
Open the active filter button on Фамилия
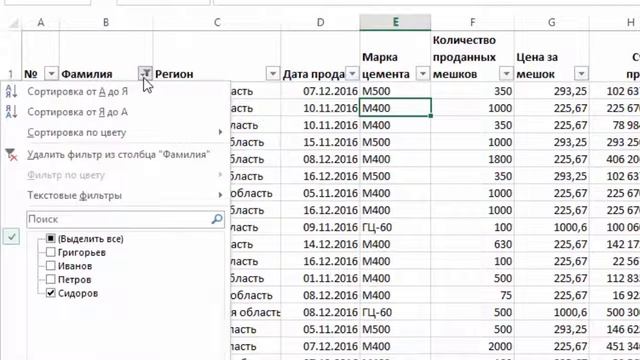coord(145,73)
